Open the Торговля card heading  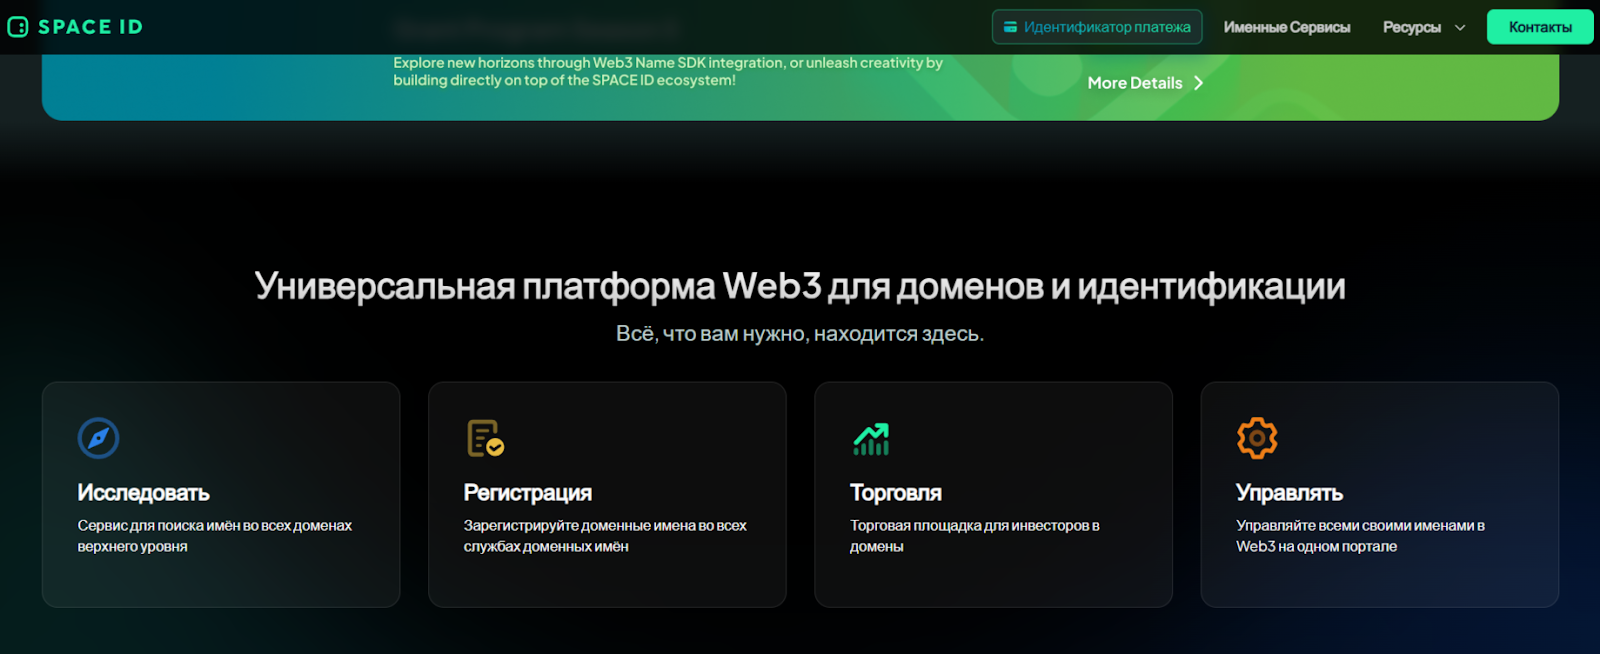[x=896, y=493]
